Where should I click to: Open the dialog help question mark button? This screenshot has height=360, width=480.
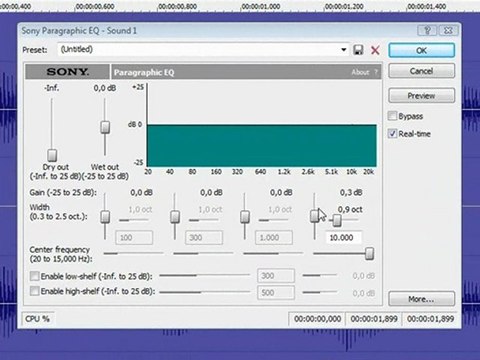tap(427, 31)
